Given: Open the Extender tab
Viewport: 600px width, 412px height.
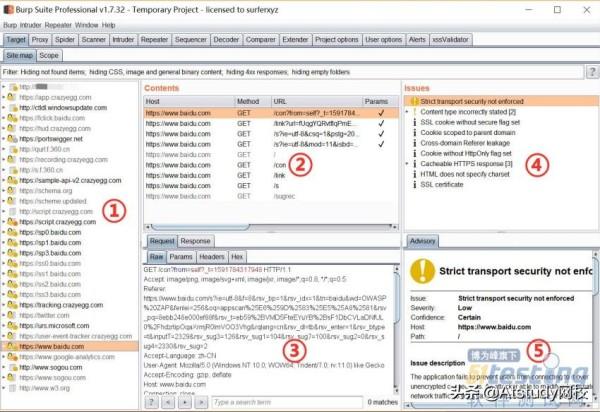Looking at the screenshot, I should click(x=295, y=40).
